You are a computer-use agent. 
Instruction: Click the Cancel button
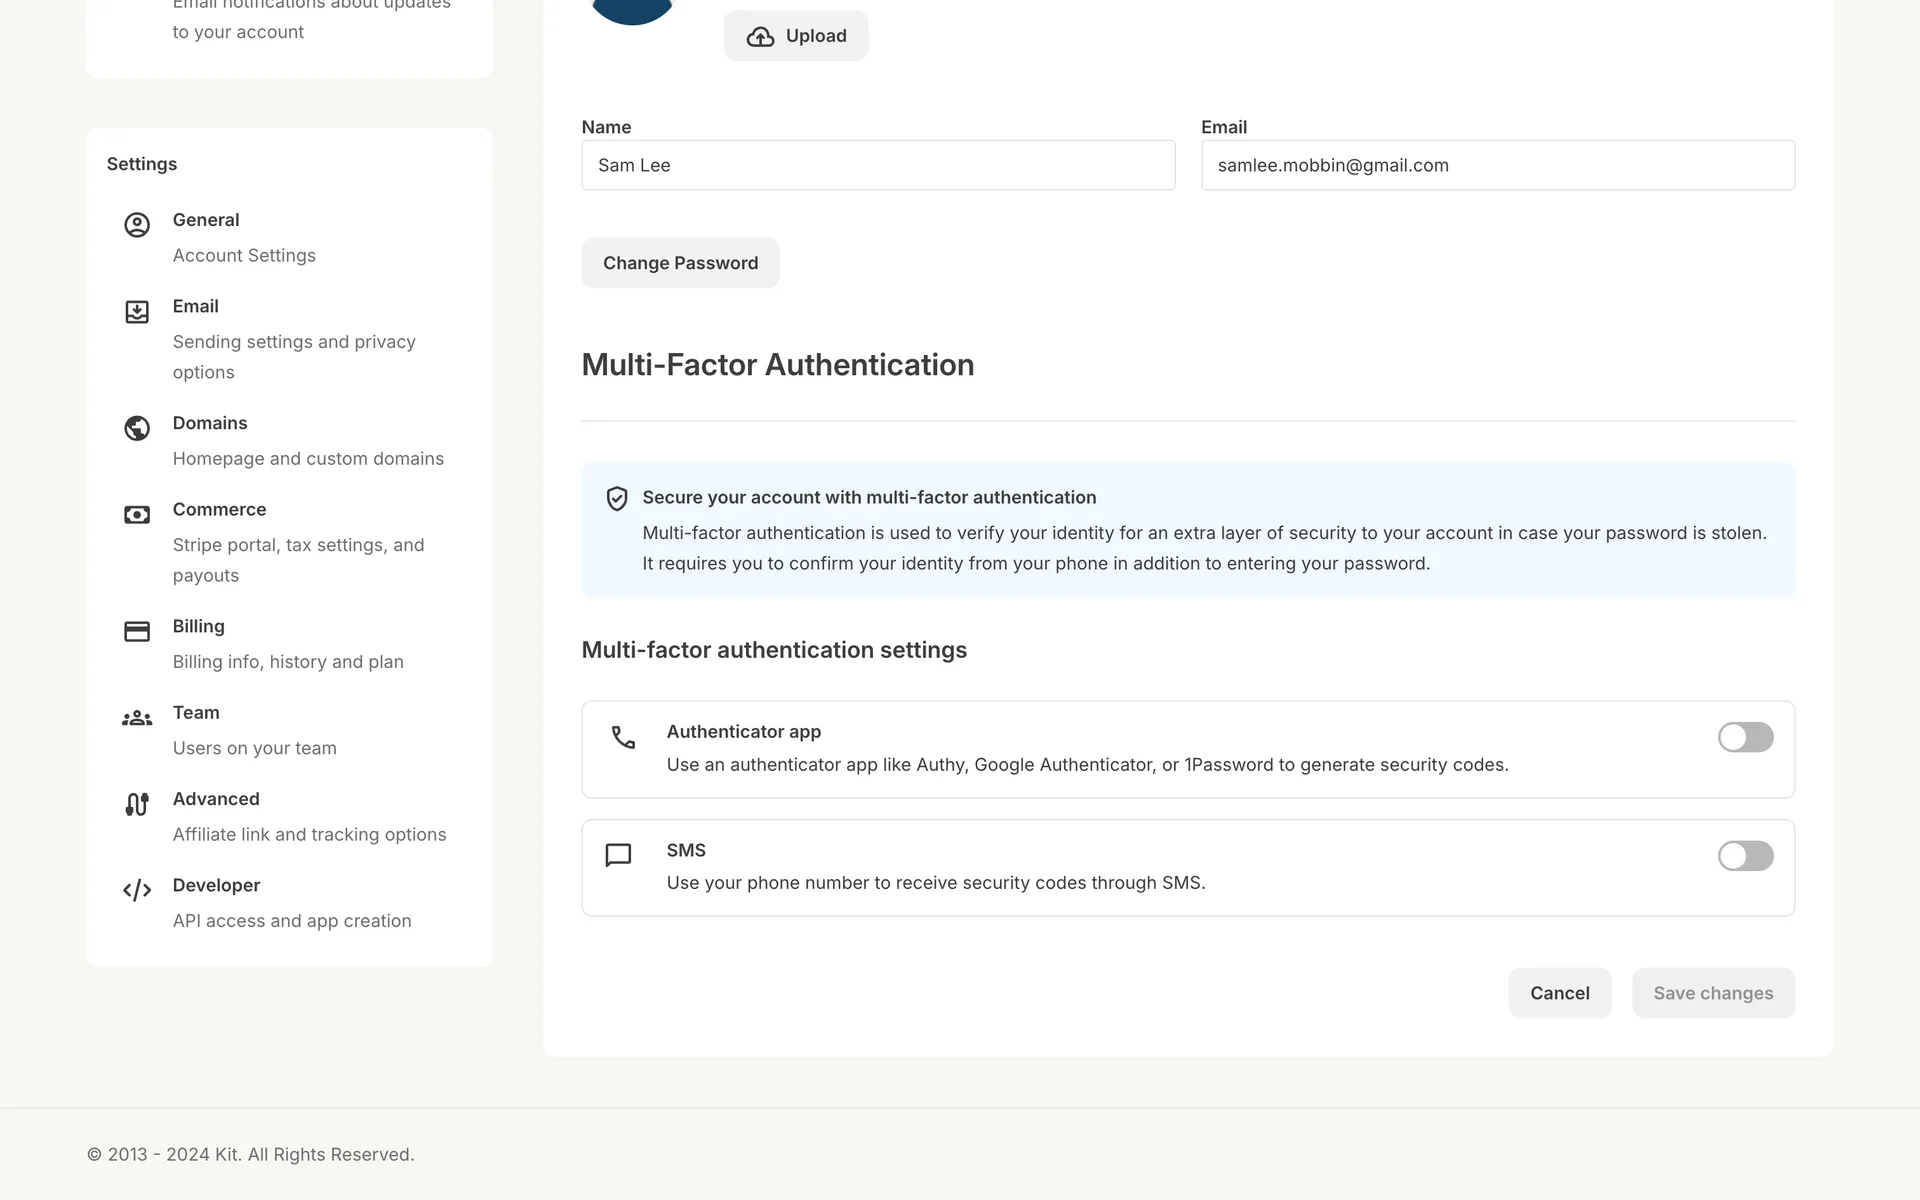tap(1559, 993)
